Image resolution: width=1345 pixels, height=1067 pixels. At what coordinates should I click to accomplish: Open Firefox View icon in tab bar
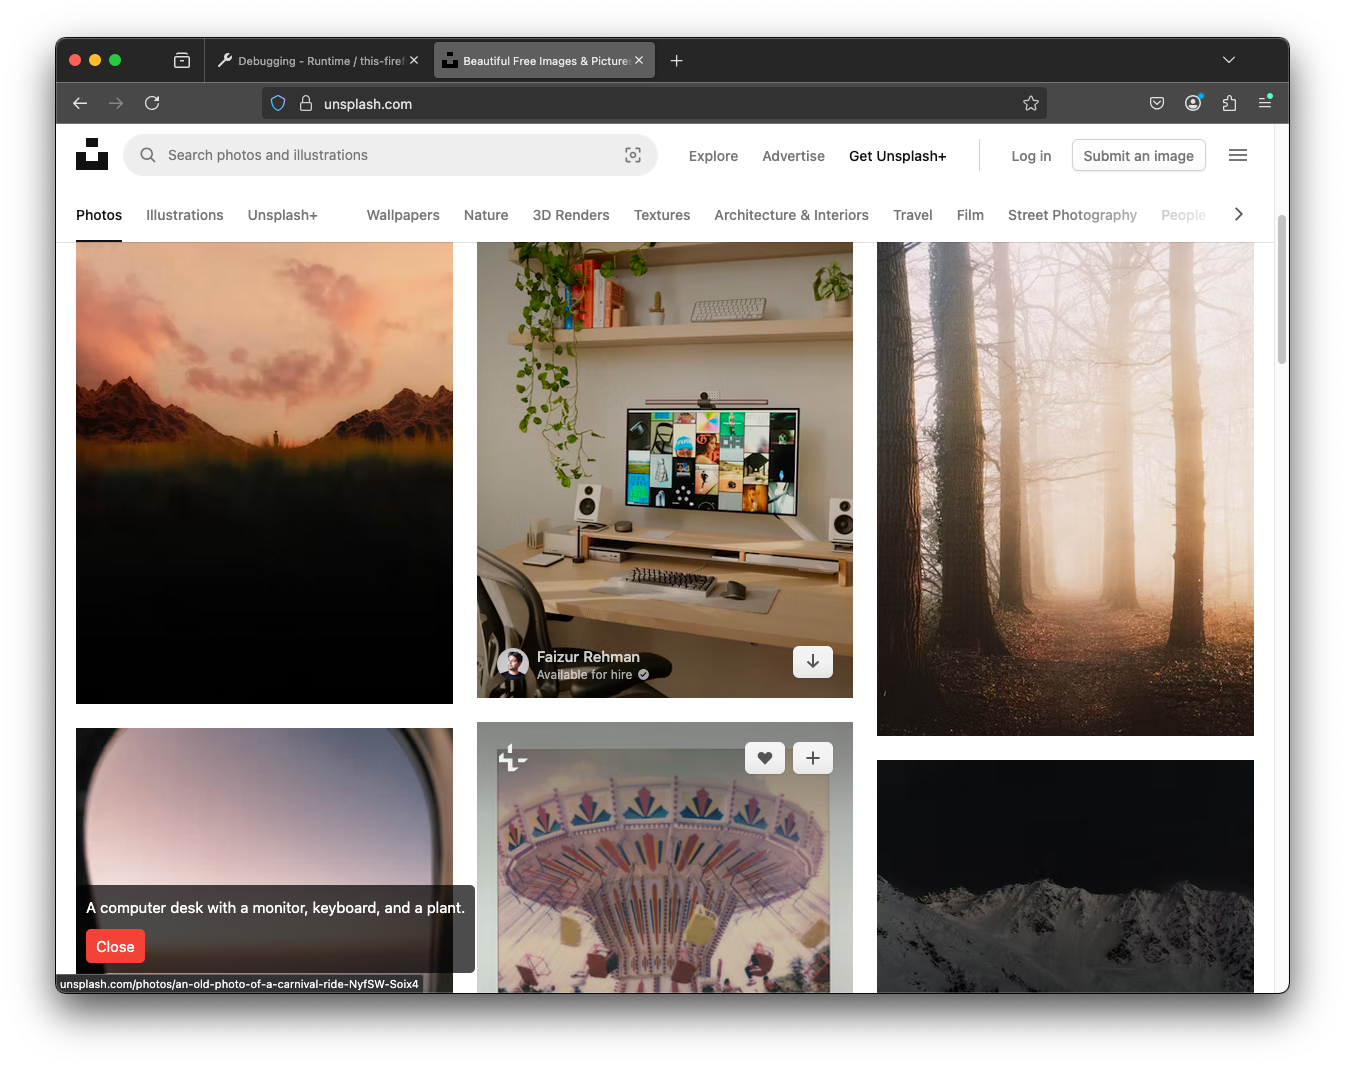pyautogui.click(x=182, y=61)
